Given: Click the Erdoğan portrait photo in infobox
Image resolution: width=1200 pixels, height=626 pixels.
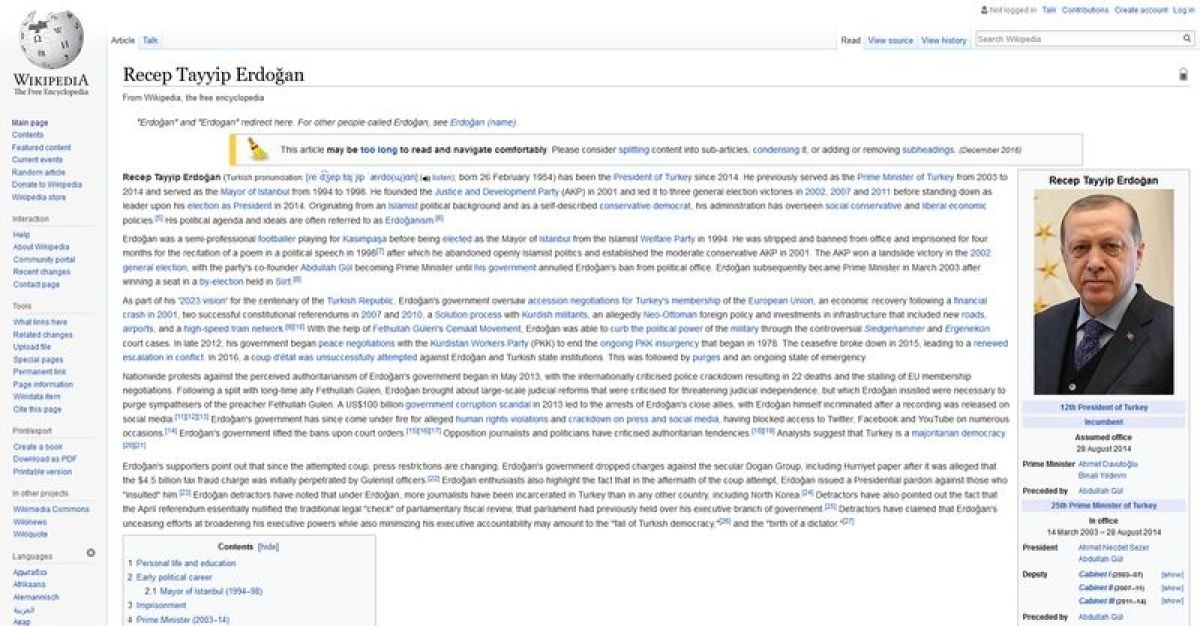Looking at the screenshot, I should tap(1103, 292).
